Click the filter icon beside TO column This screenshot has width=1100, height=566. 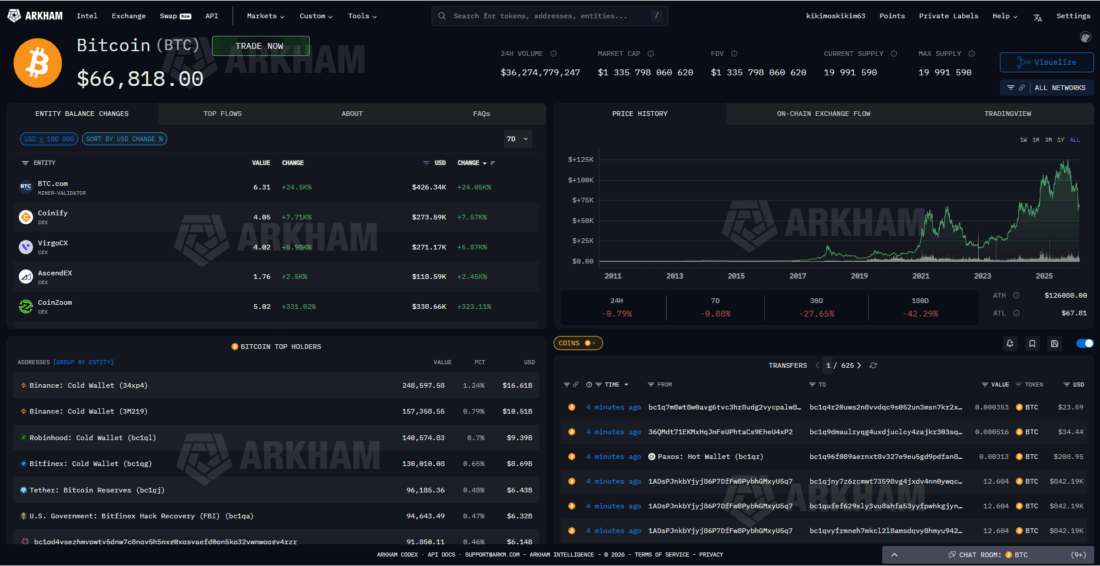click(x=812, y=384)
